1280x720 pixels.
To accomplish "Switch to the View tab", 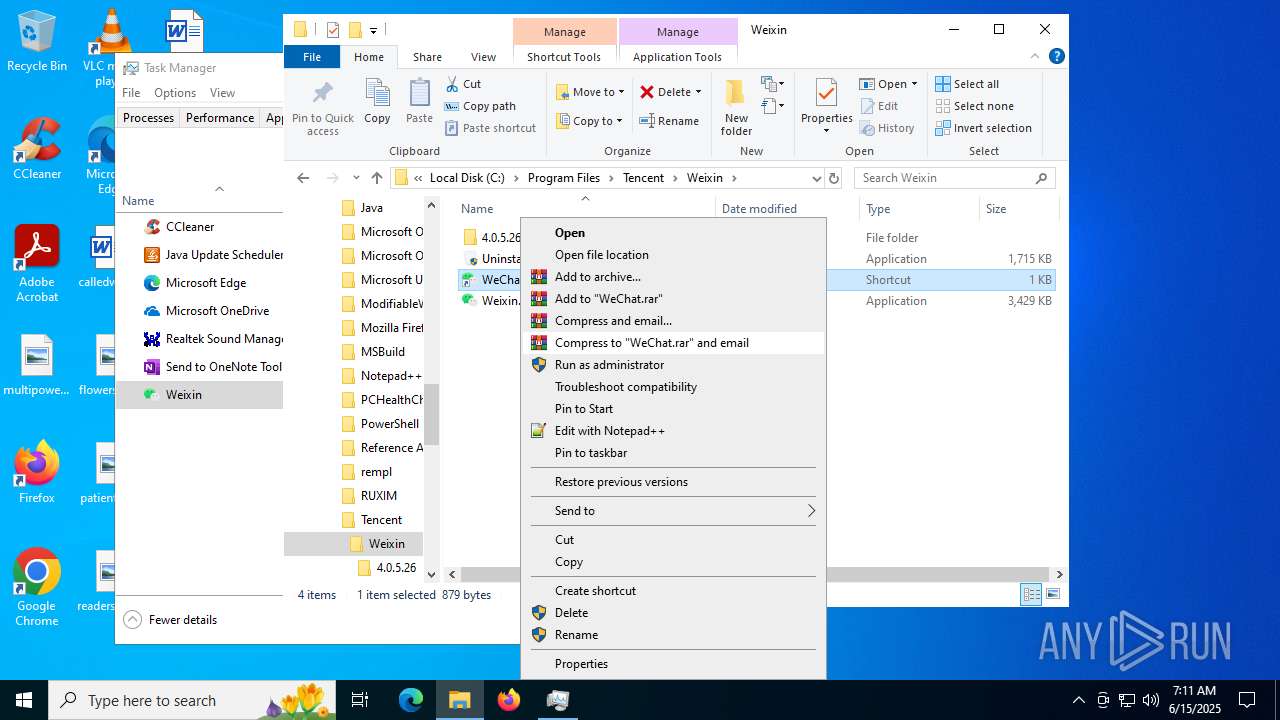I will click(483, 57).
